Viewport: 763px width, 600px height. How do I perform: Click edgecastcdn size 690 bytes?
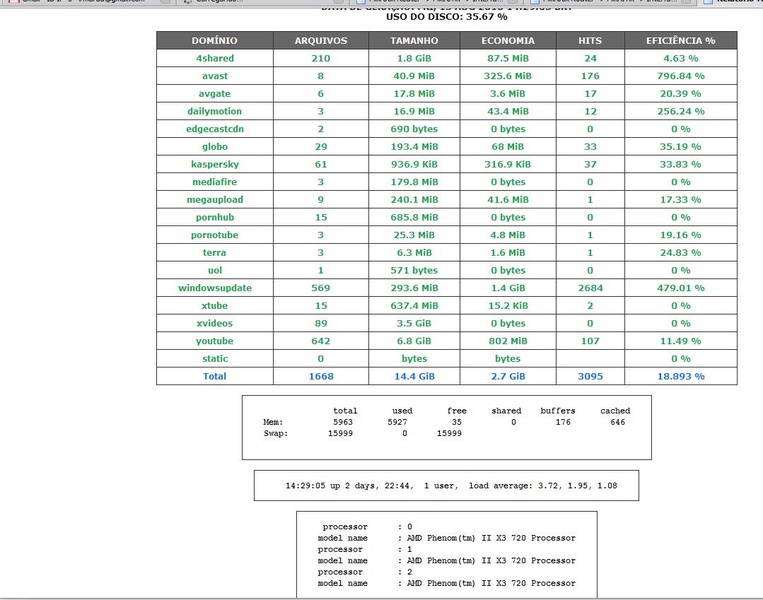pos(414,129)
